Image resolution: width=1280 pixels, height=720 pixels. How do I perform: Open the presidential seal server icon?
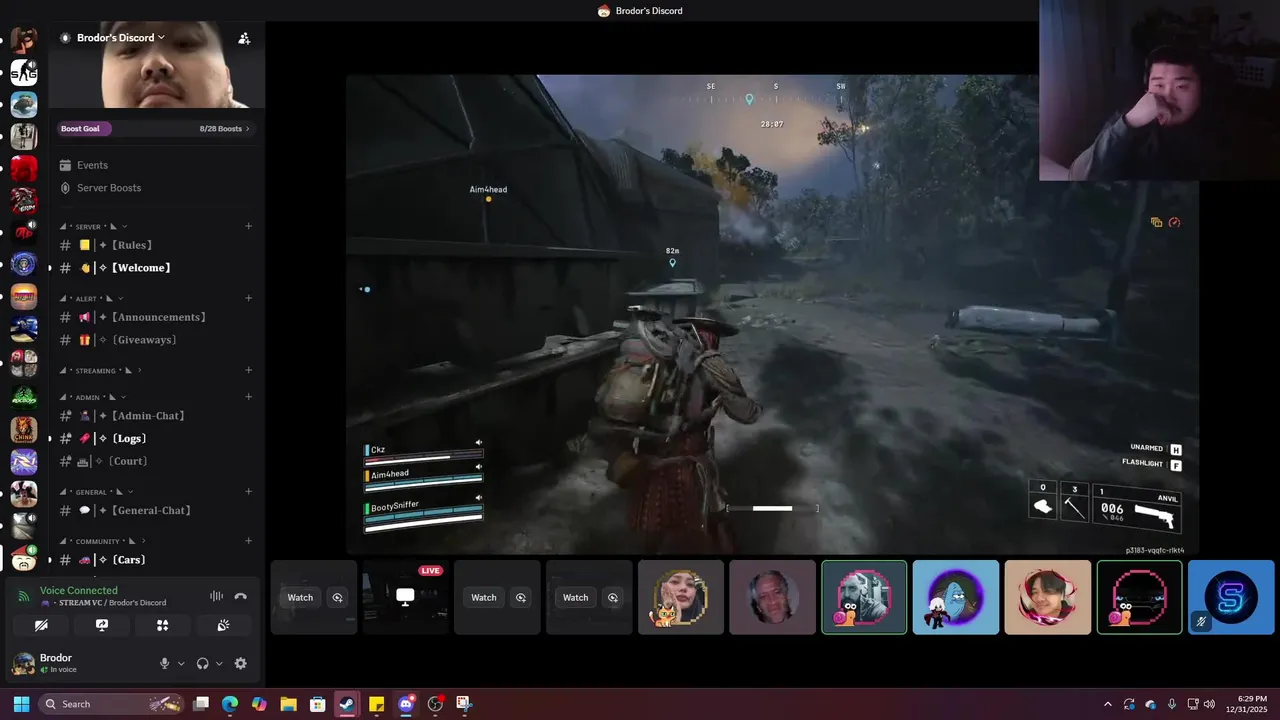click(x=24, y=265)
